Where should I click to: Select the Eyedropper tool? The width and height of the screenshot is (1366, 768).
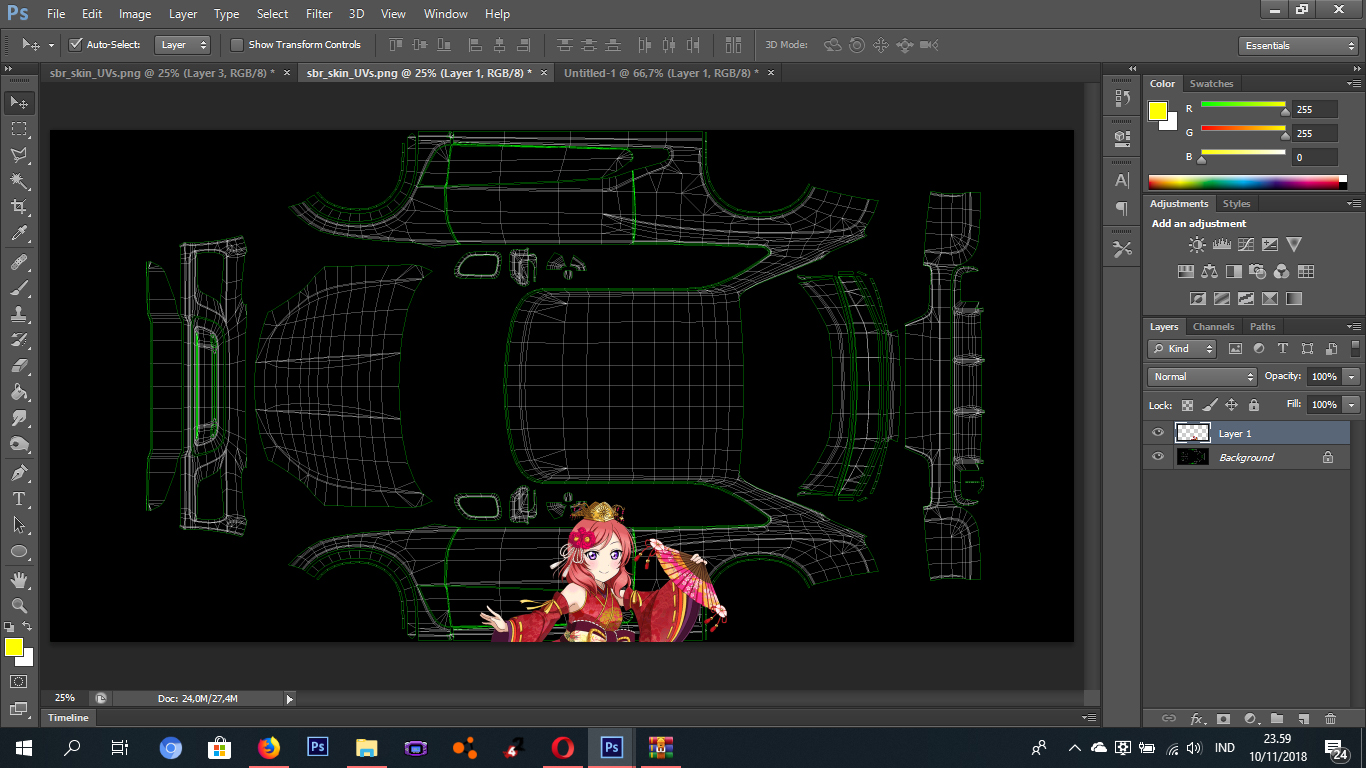19,234
